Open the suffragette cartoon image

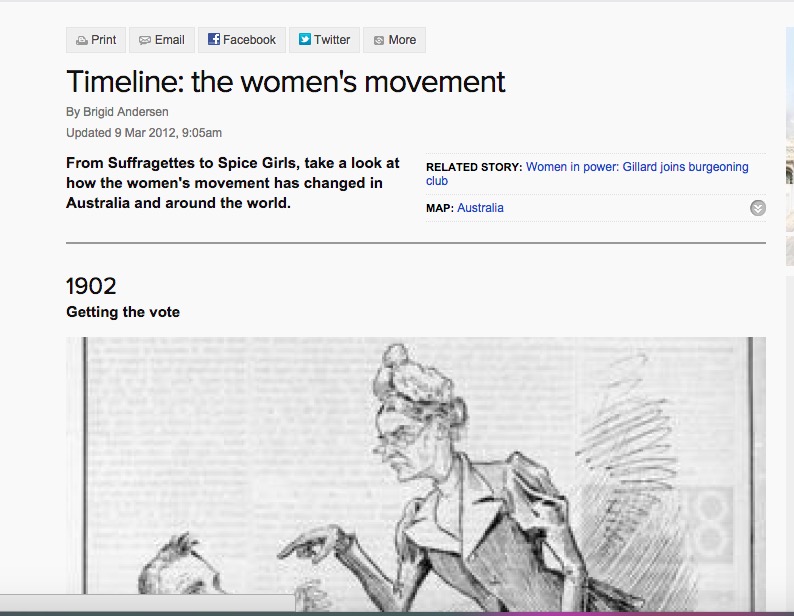pyautogui.click(x=416, y=474)
